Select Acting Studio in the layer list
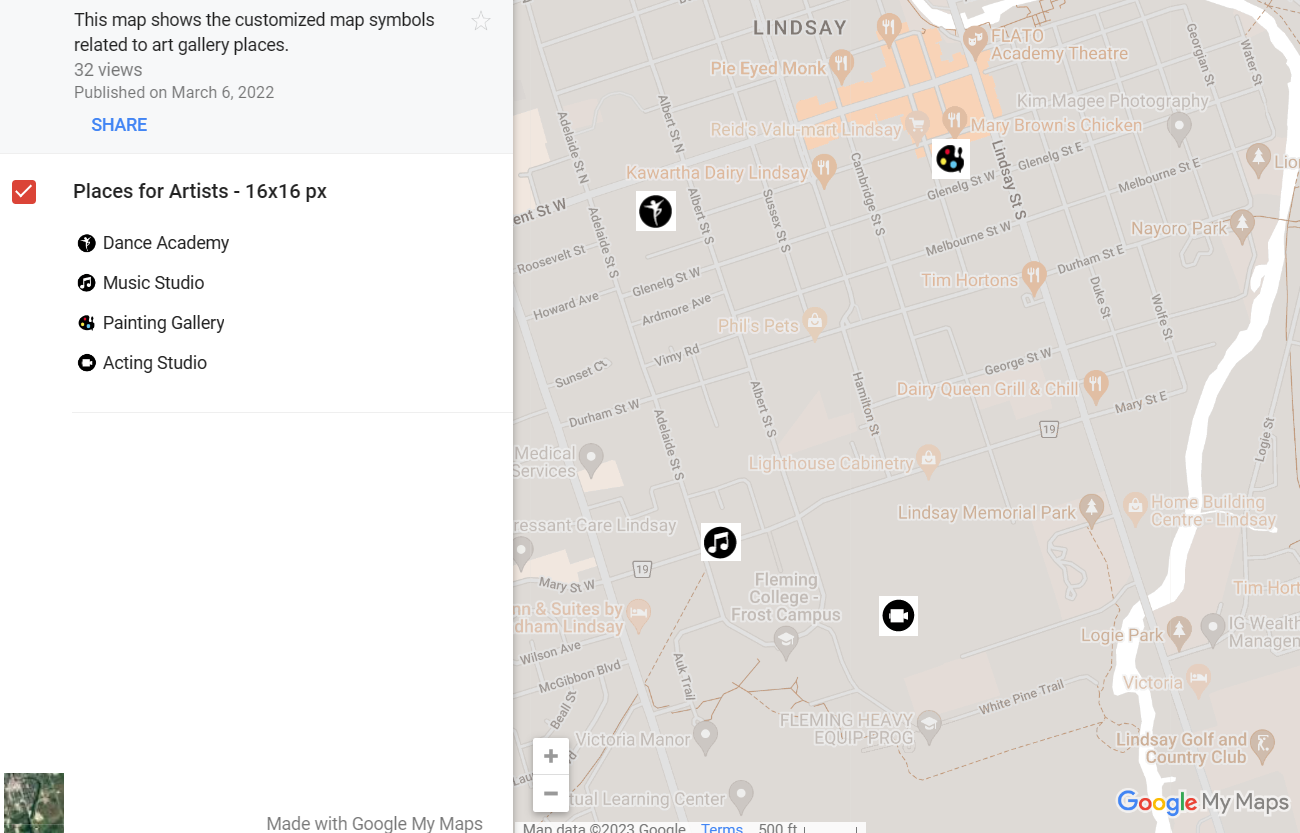The image size is (1300, 833). click(154, 363)
